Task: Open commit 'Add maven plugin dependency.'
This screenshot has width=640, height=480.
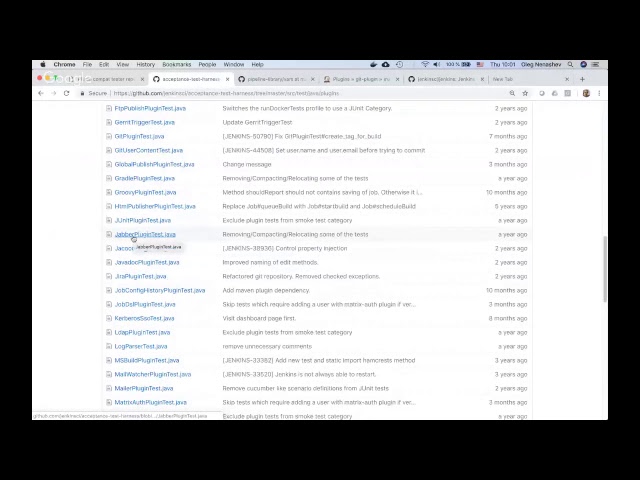Action: [x=266, y=290]
